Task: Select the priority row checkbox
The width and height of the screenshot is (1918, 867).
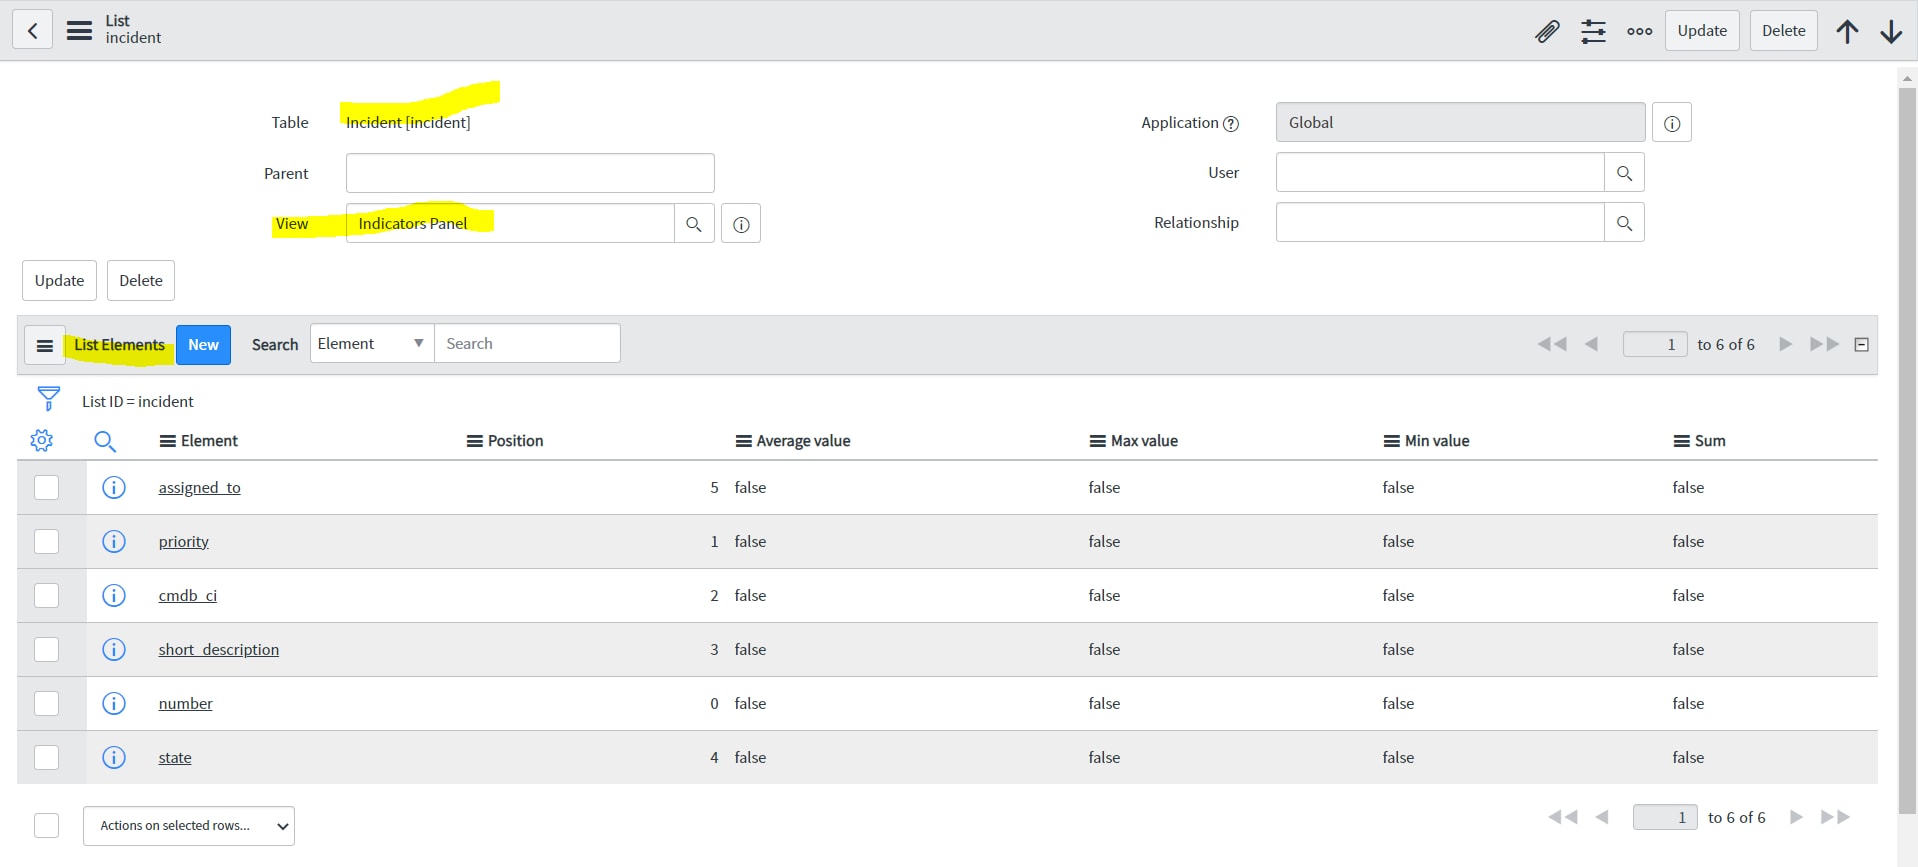Action: (46, 541)
